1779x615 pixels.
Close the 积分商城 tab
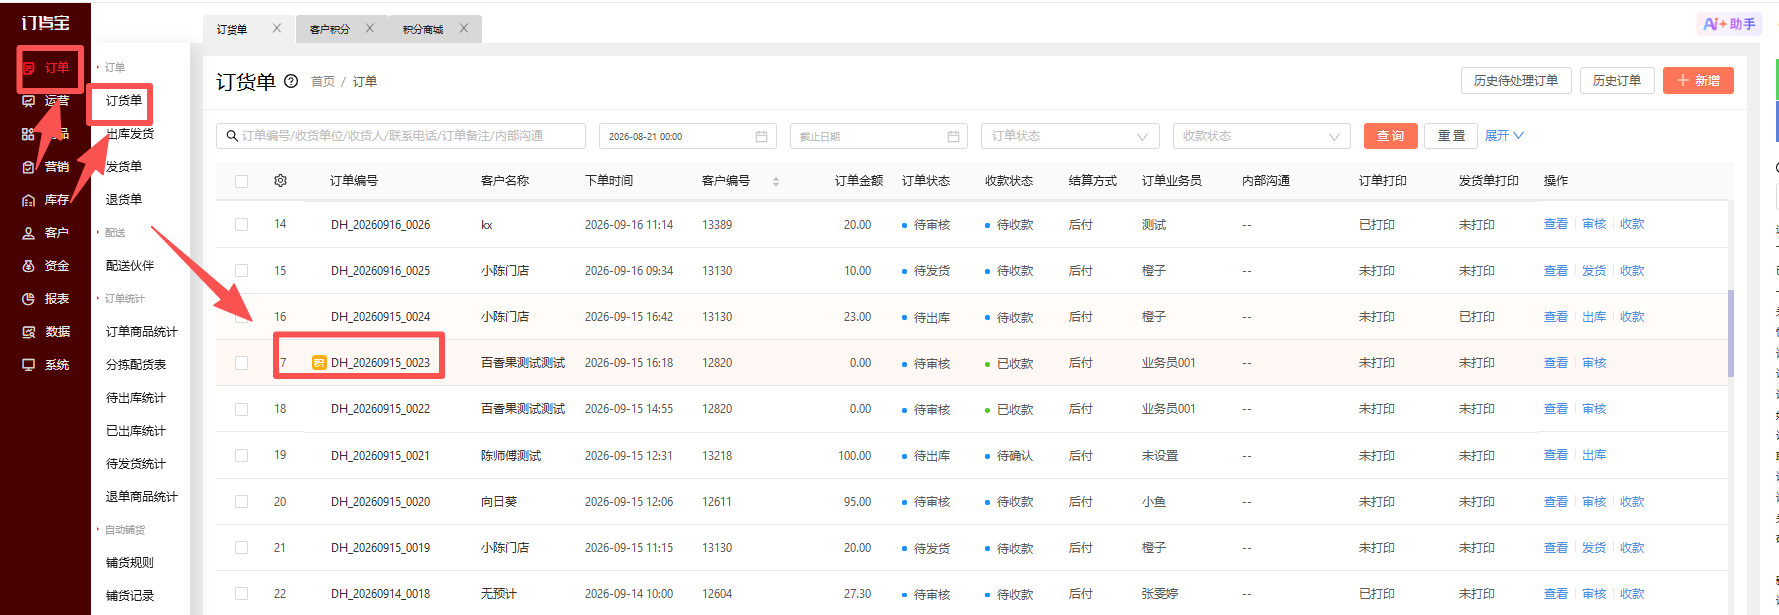click(x=464, y=29)
